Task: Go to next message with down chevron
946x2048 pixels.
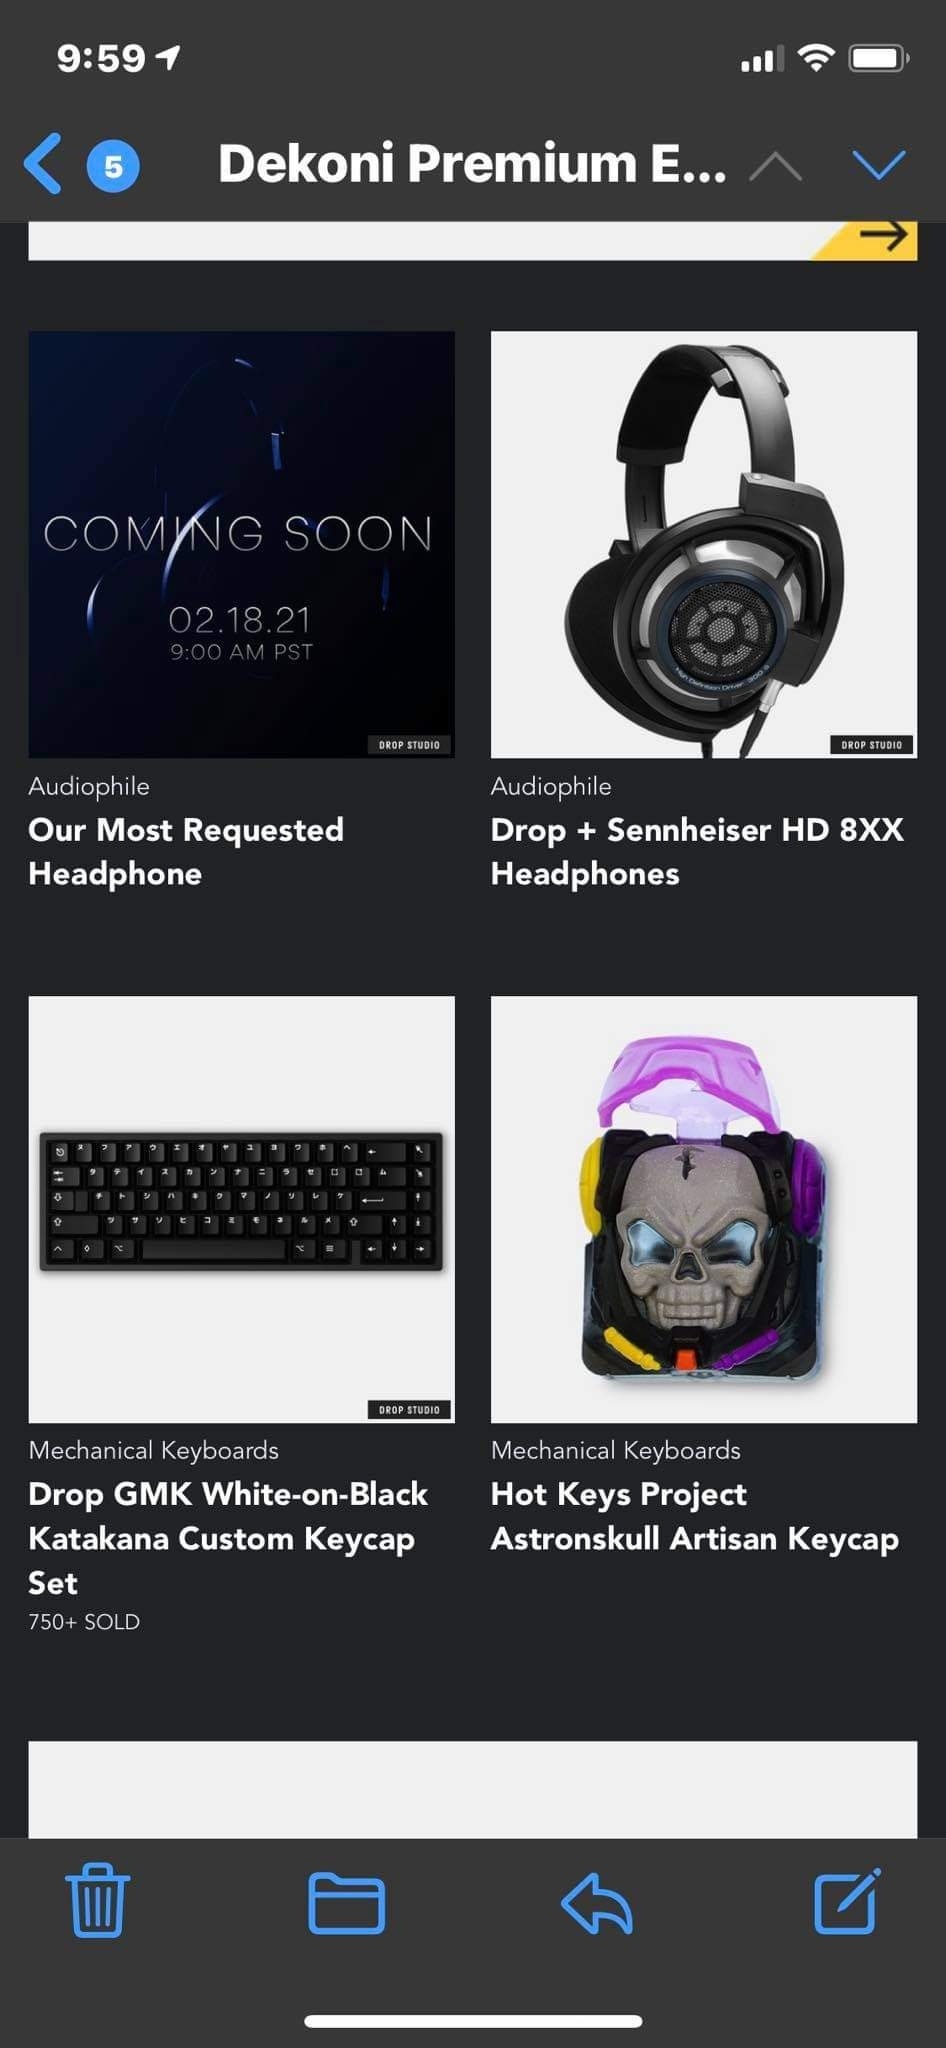Action: pyautogui.click(x=879, y=165)
